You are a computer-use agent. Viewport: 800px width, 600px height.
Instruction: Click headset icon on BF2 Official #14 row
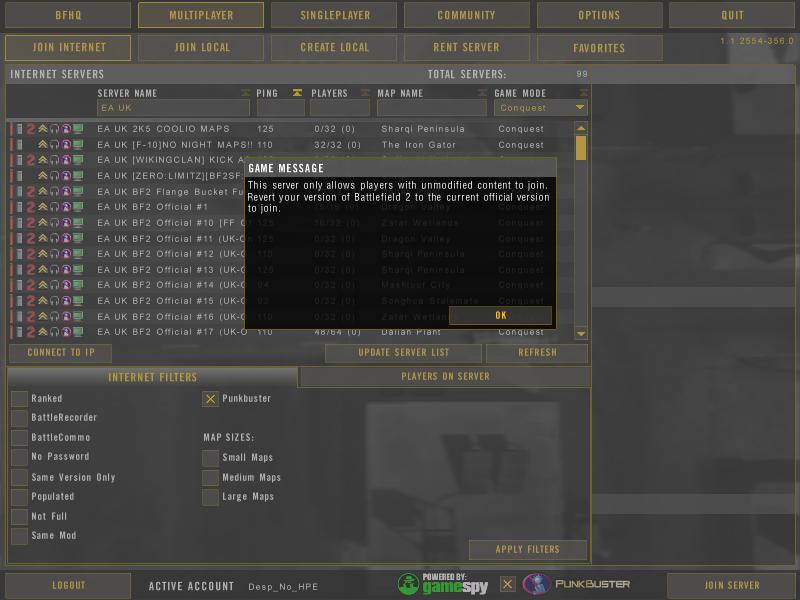click(x=55, y=285)
